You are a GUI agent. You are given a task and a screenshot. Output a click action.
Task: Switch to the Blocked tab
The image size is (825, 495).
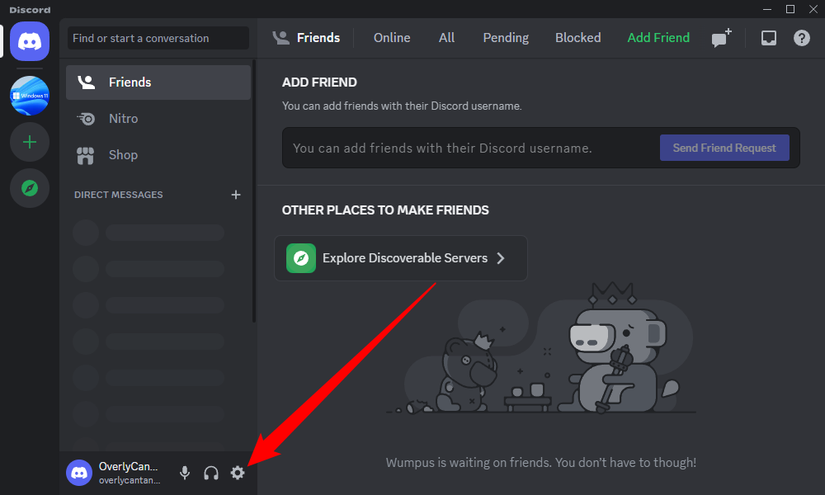(578, 38)
